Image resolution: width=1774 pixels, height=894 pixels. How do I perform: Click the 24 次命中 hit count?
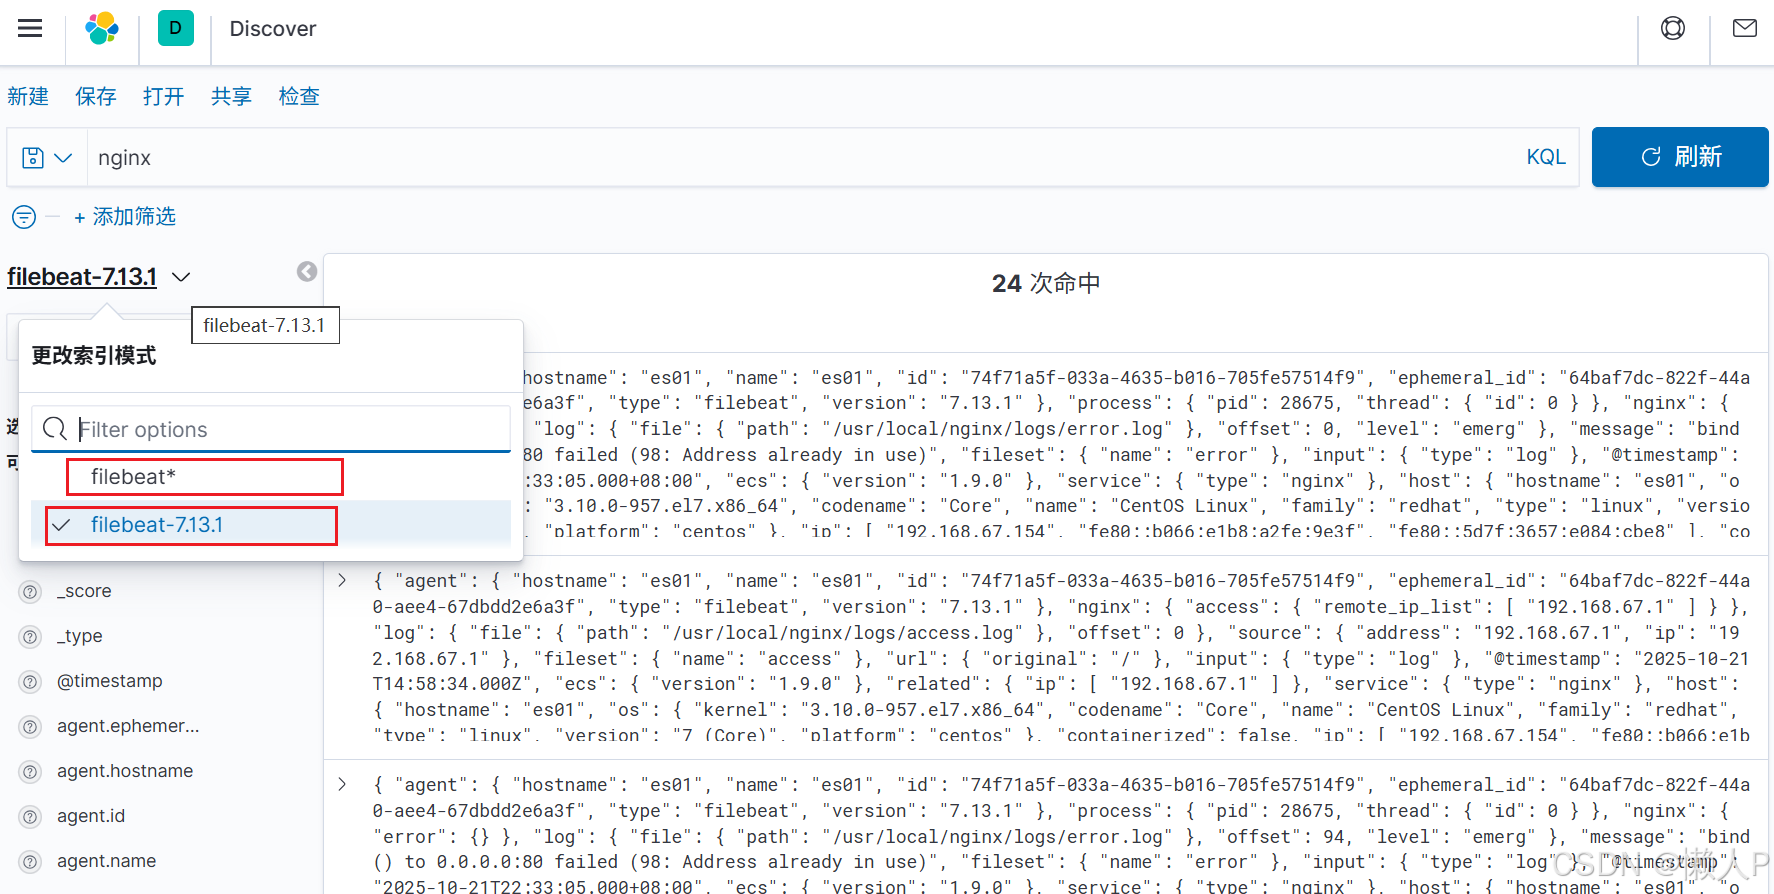(x=1046, y=284)
